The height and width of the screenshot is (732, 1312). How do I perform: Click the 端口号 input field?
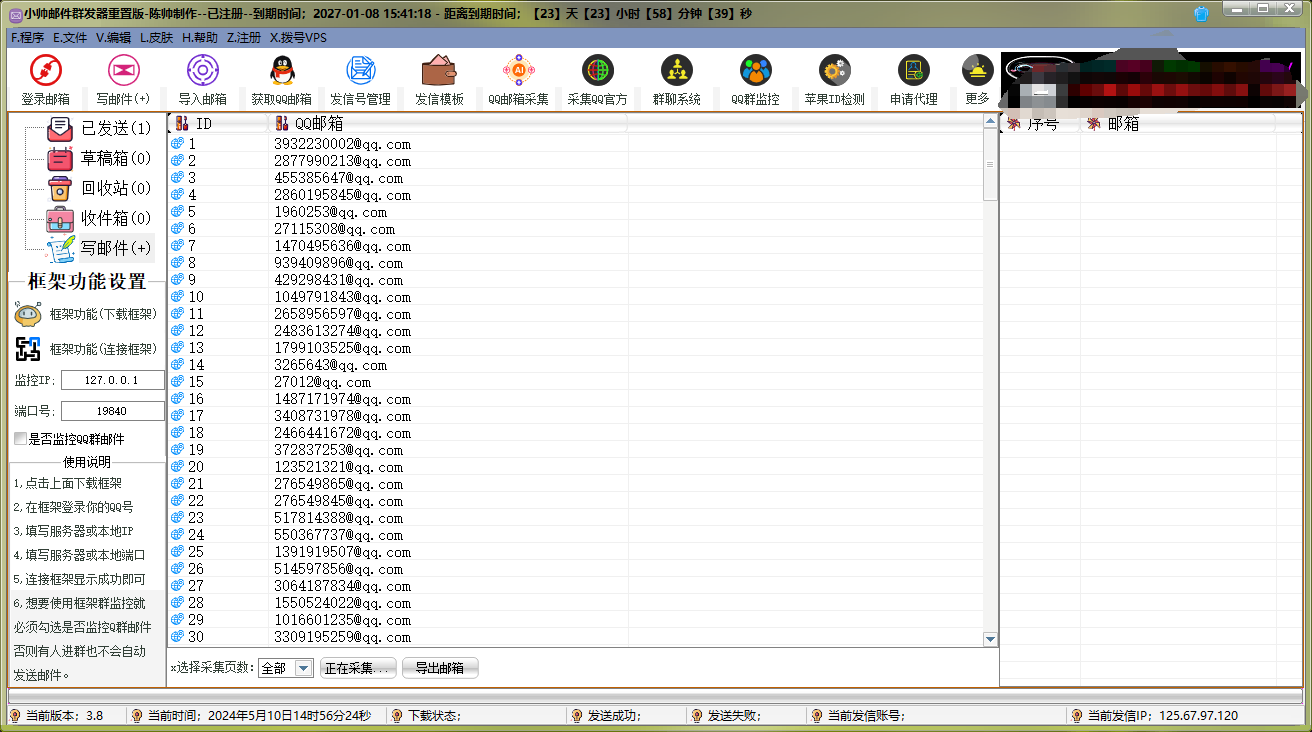coord(113,411)
